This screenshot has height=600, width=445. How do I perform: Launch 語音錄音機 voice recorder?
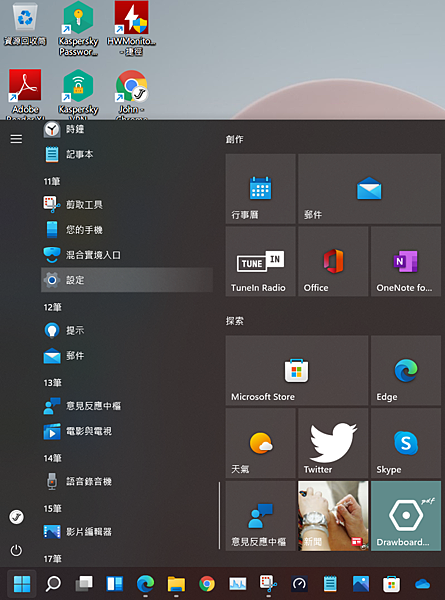127,481
